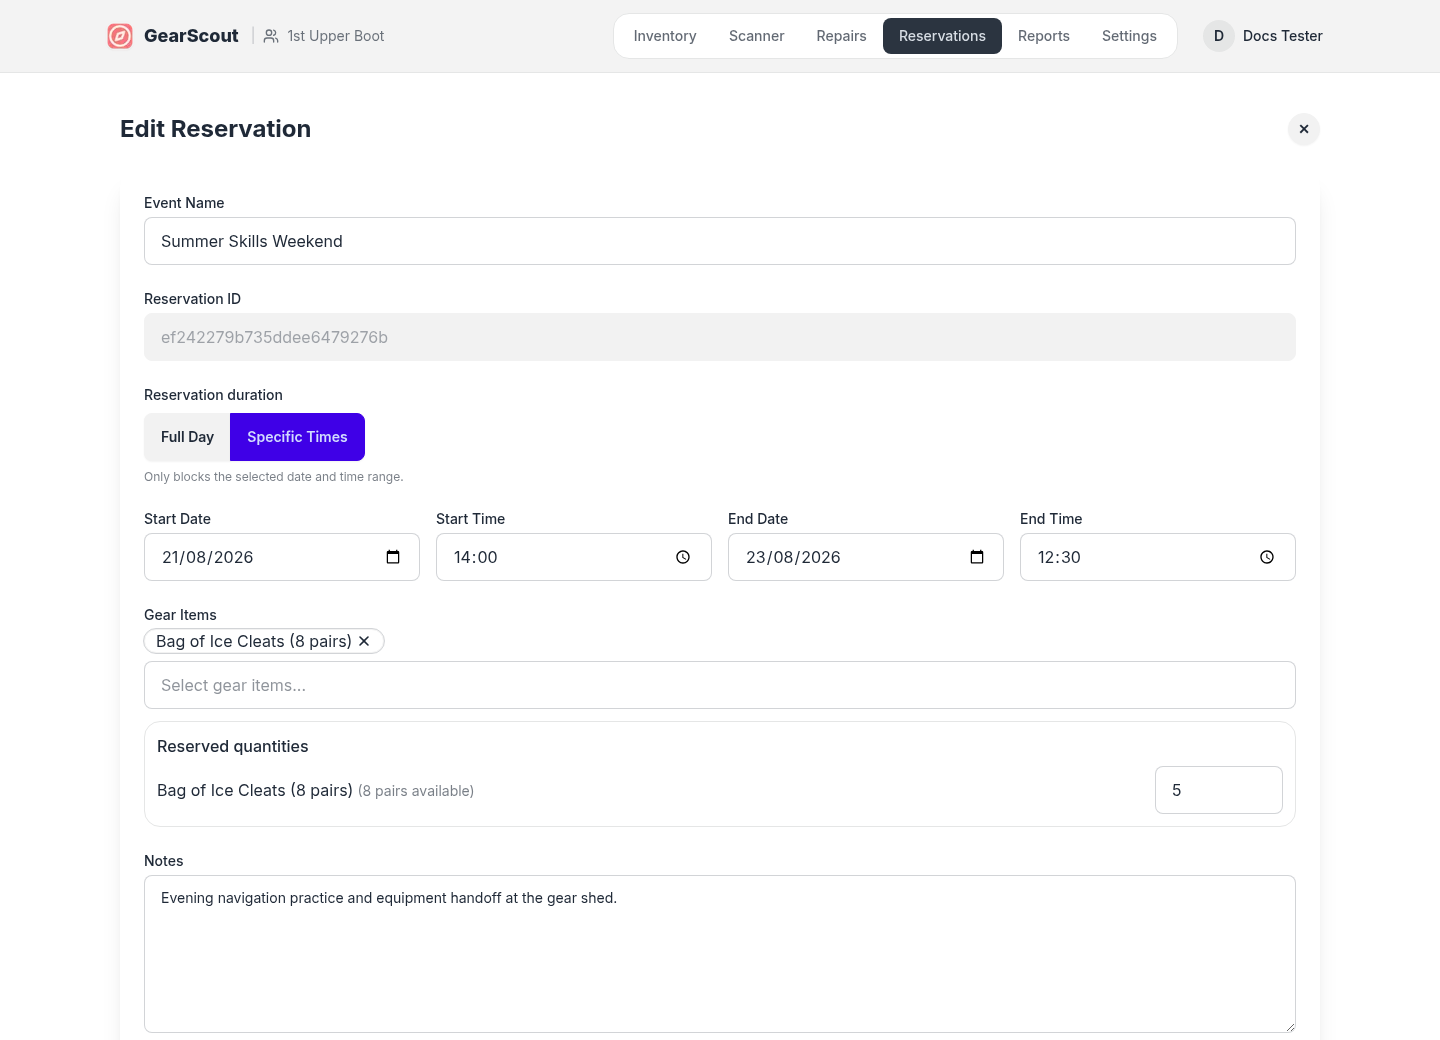Open the Reports tab
This screenshot has width=1440, height=1040.
coord(1044,36)
